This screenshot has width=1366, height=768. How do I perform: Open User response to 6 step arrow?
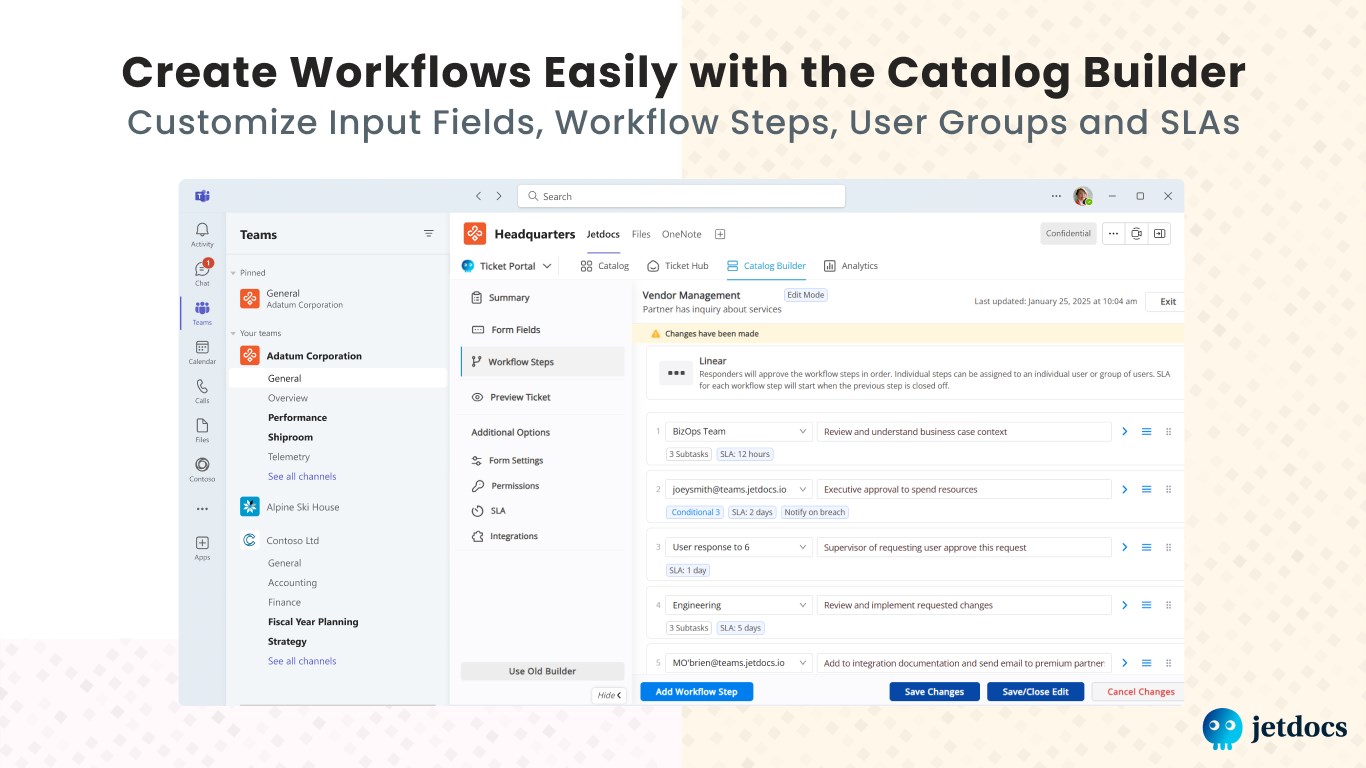(x=1124, y=547)
